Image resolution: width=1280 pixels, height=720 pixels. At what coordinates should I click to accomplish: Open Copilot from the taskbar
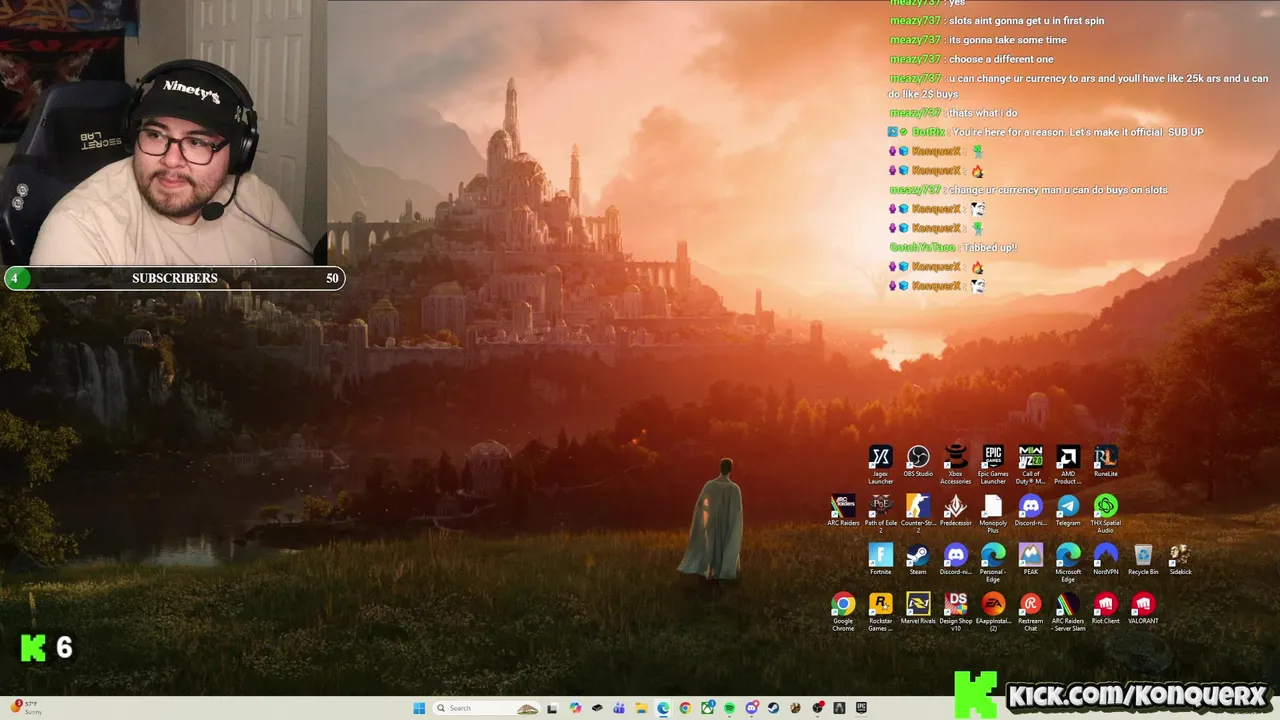tap(575, 708)
